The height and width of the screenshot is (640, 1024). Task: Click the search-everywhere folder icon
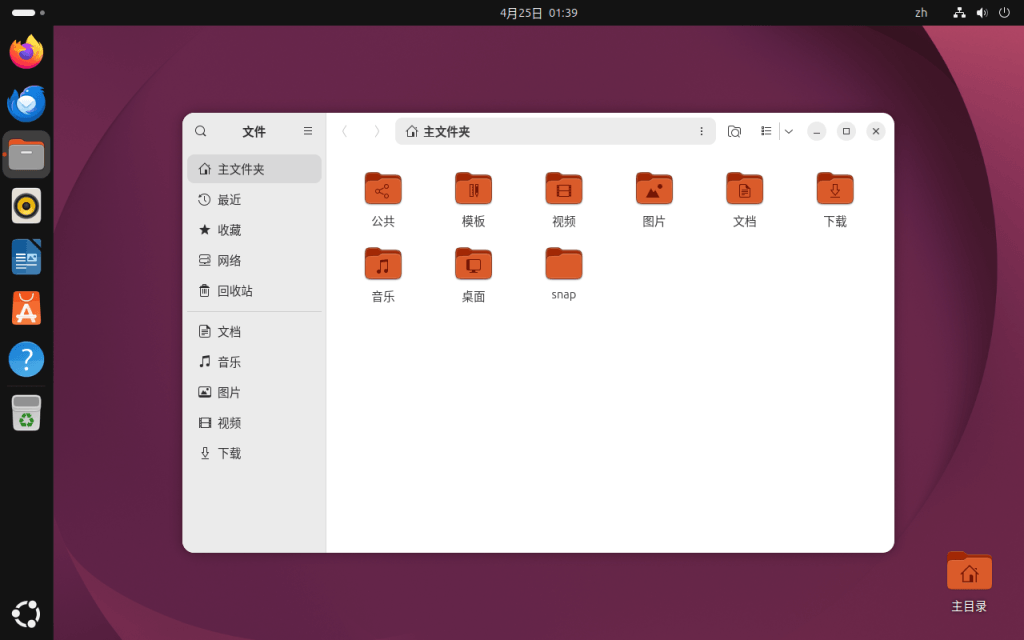click(x=734, y=131)
